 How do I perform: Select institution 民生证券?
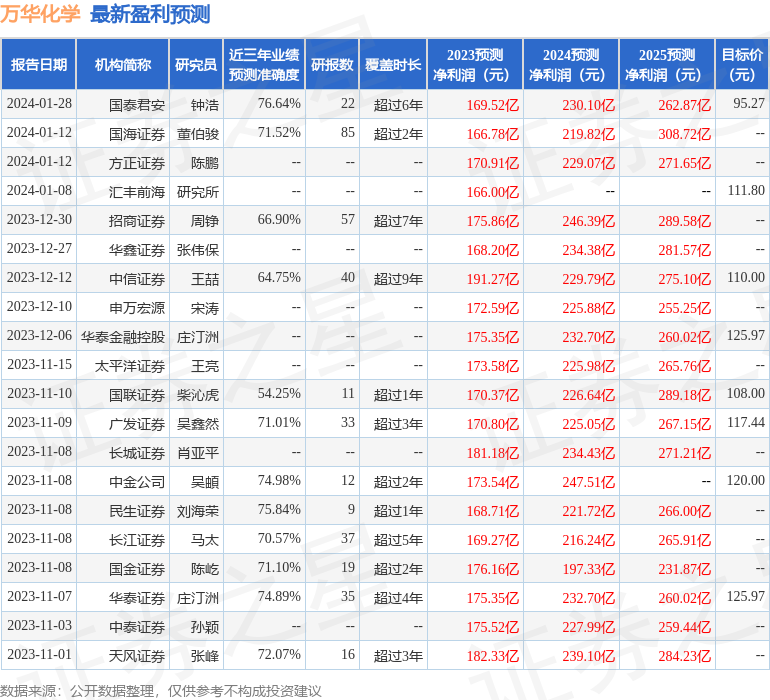coord(137,510)
